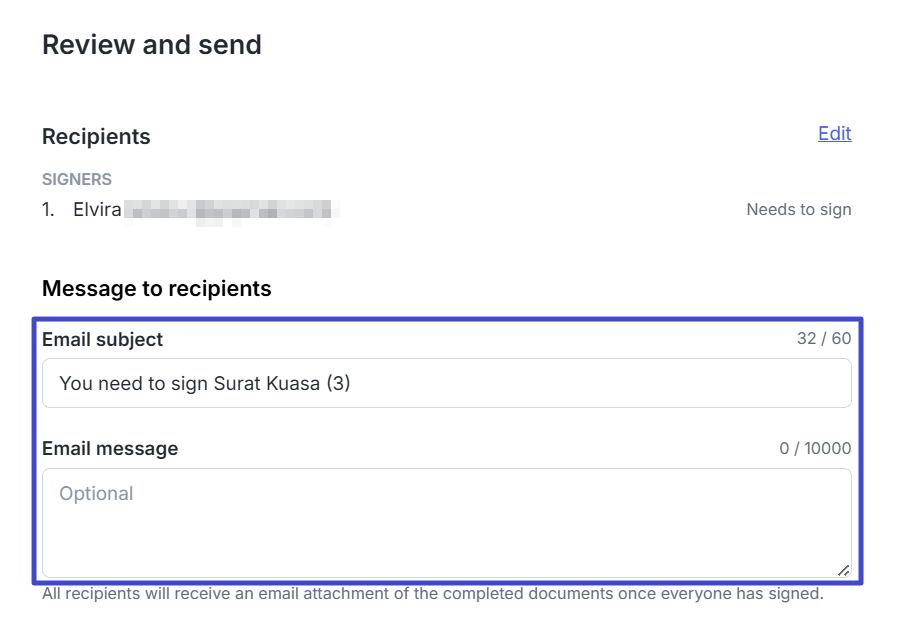Click the "Message to recipients" heading
908x618 pixels.
pyautogui.click(x=157, y=289)
